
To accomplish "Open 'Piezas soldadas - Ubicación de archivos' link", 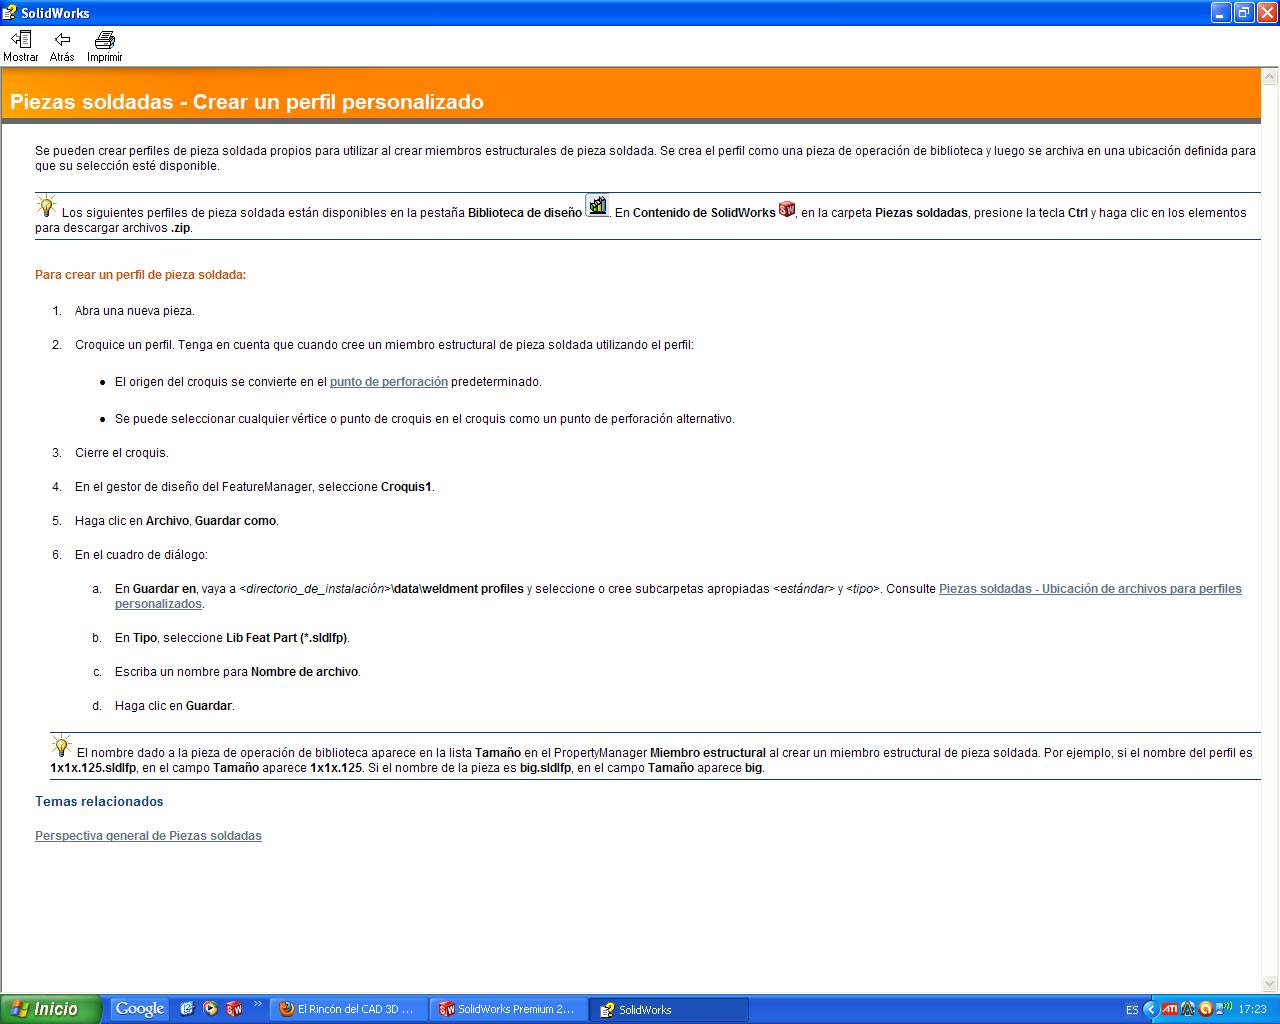I will (x=678, y=596).
